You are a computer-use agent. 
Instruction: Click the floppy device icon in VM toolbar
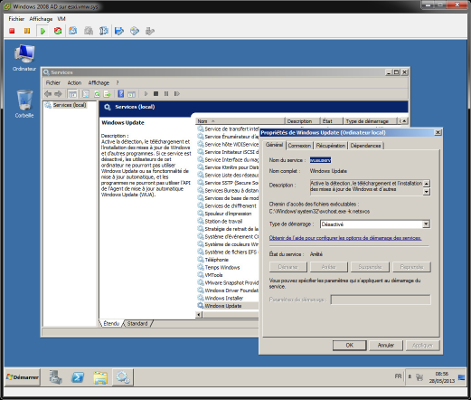(x=119, y=31)
